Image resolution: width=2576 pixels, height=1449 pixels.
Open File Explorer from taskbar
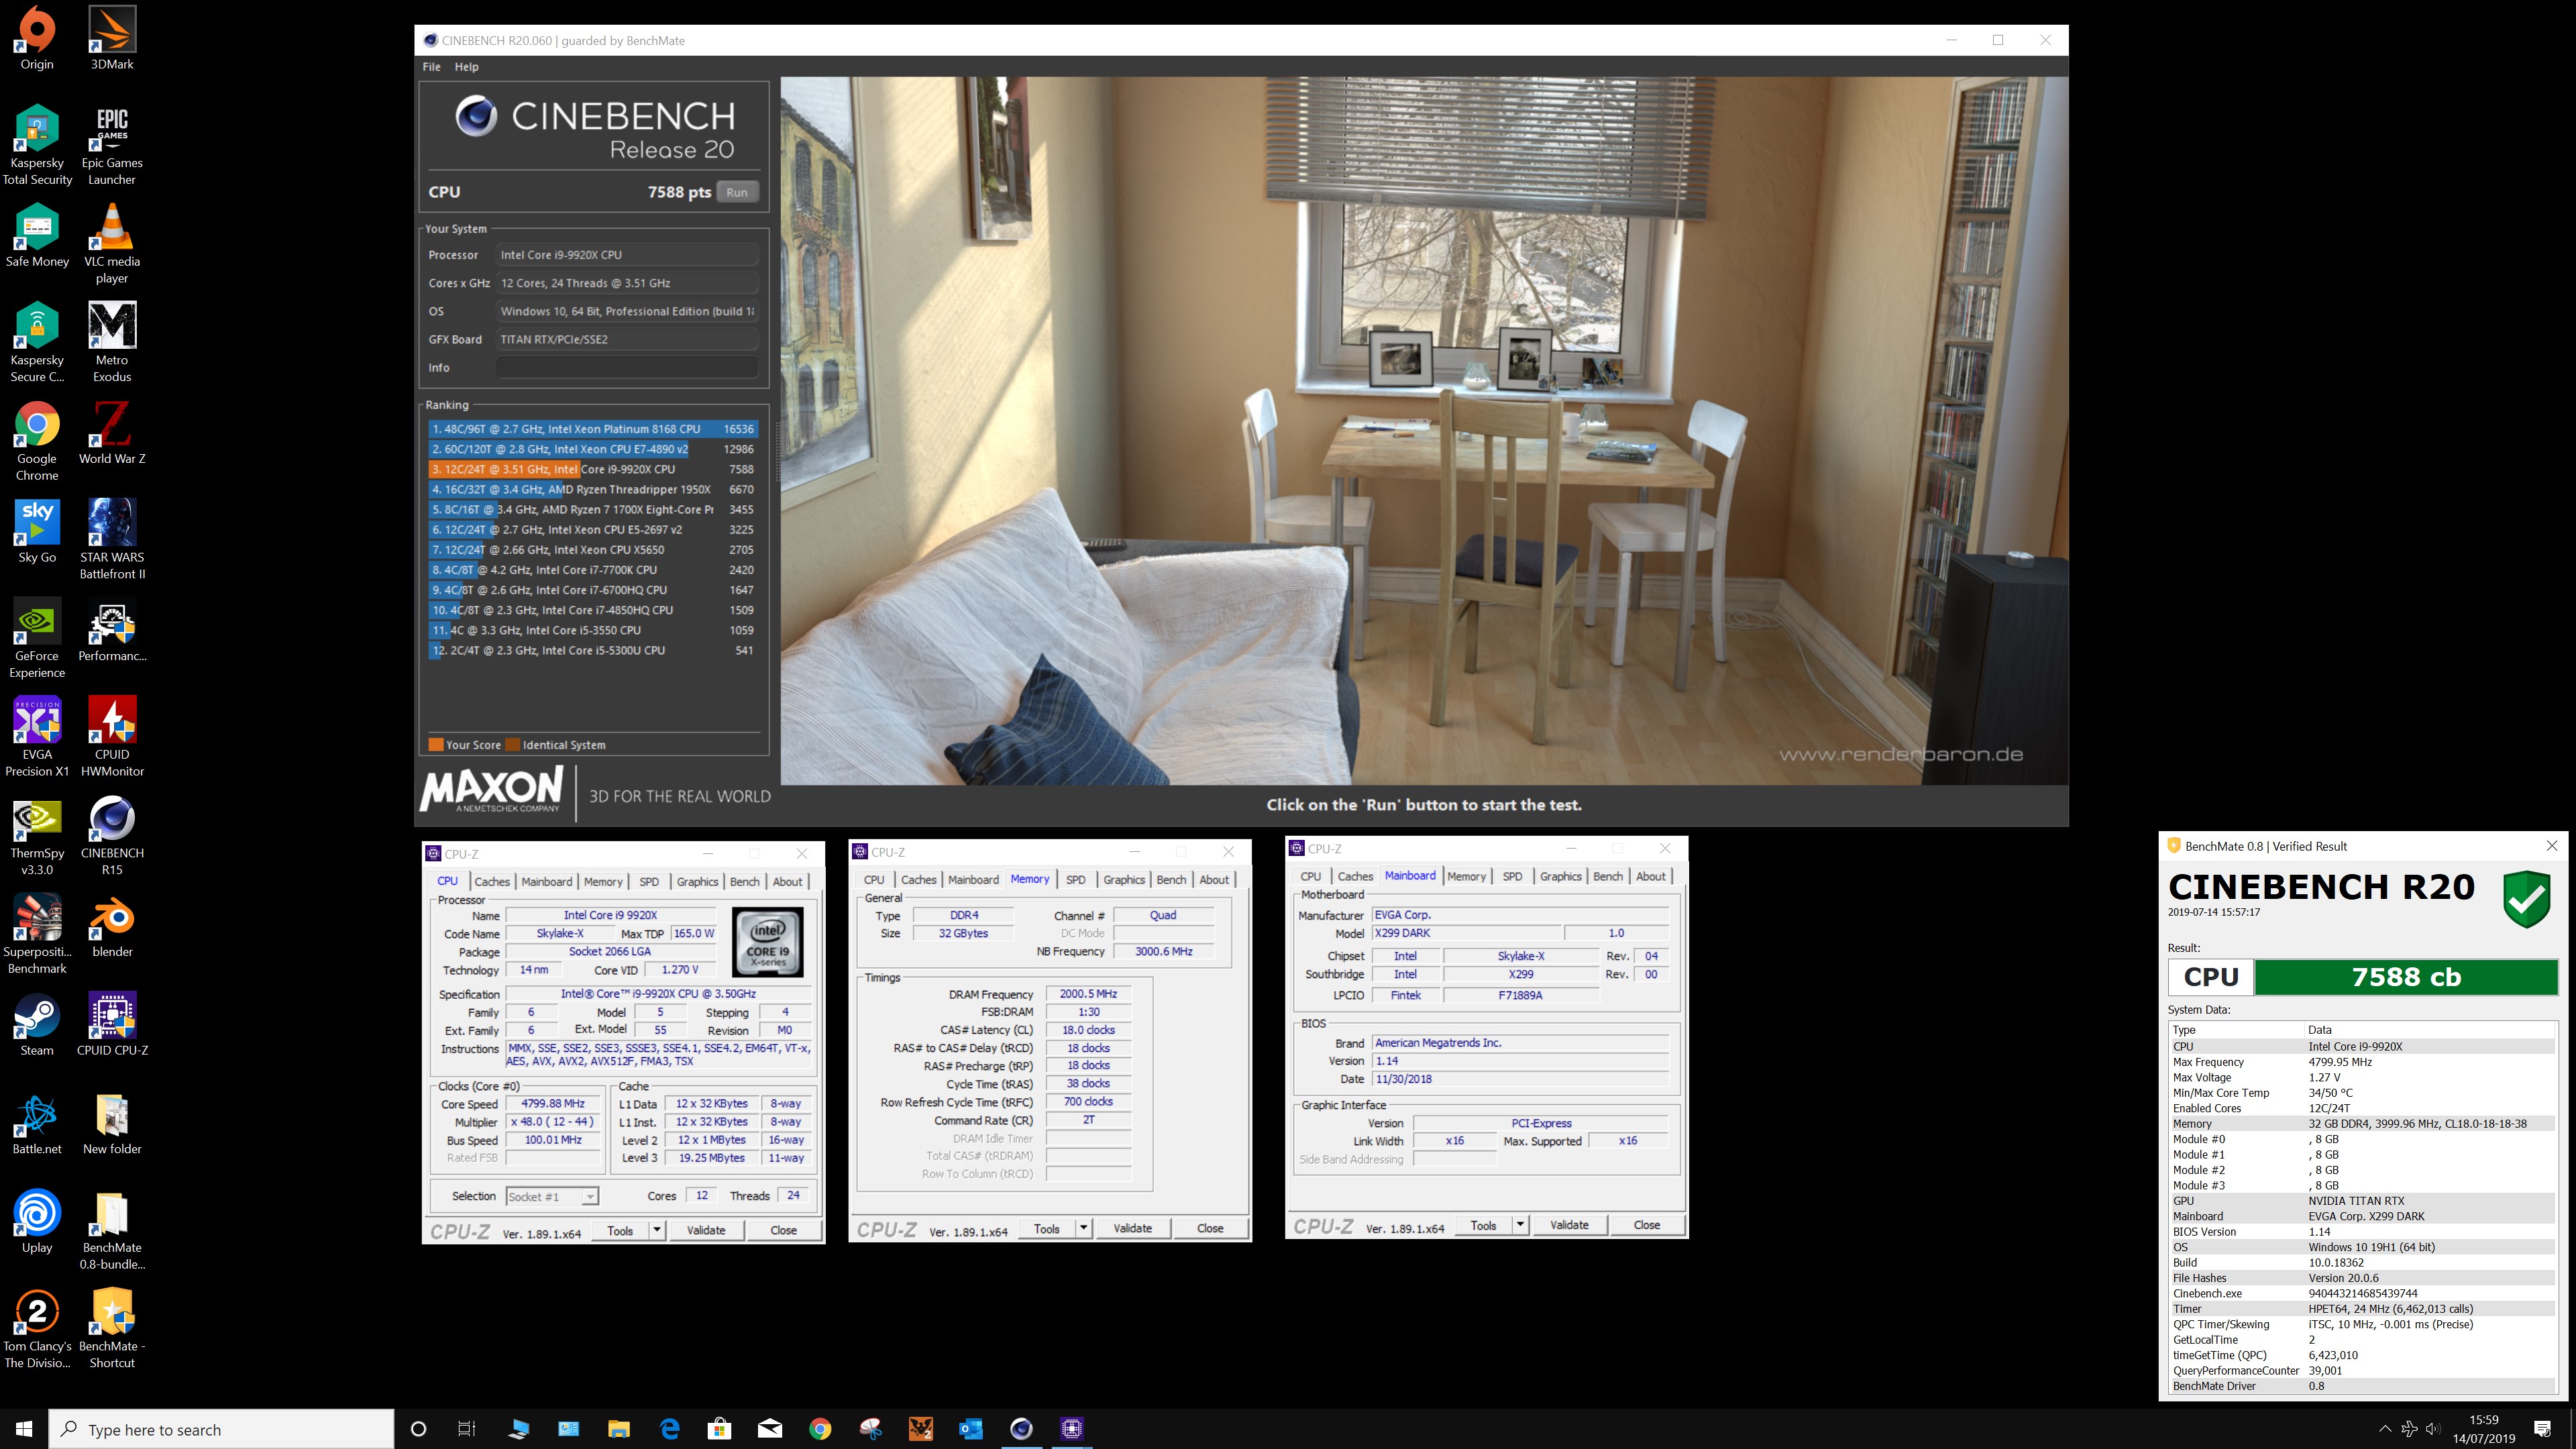tap(619, 1428)
